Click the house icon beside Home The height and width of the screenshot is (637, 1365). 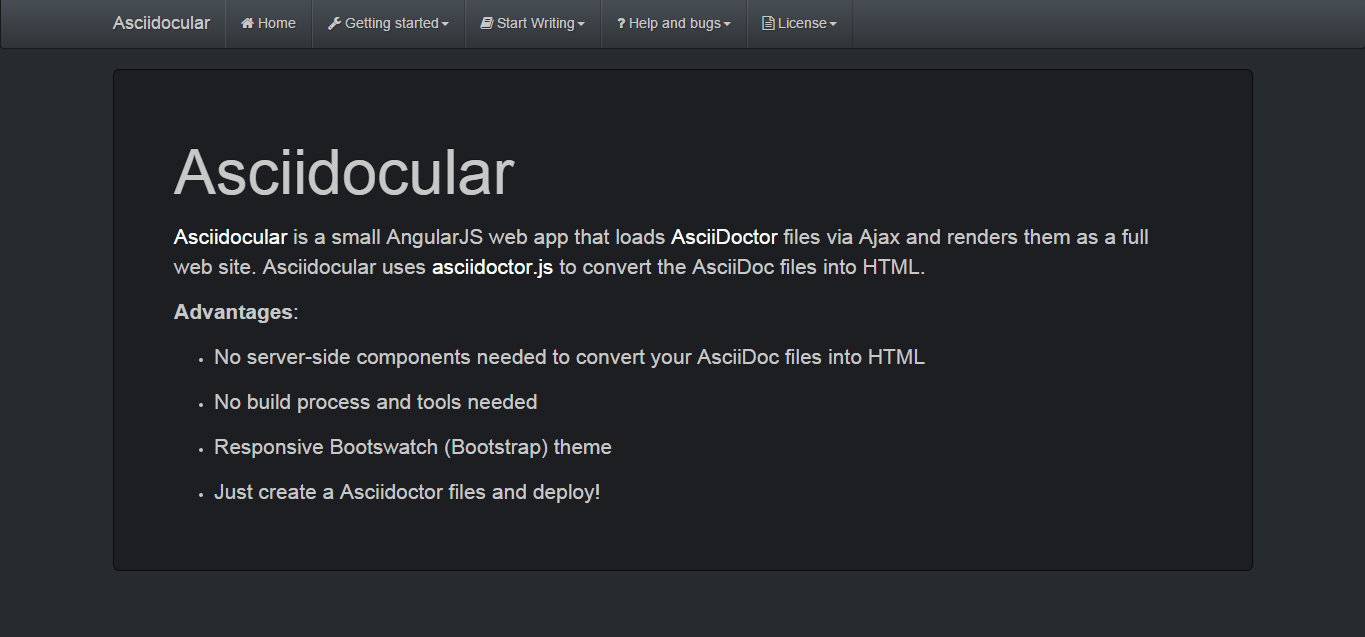[247, 23]
